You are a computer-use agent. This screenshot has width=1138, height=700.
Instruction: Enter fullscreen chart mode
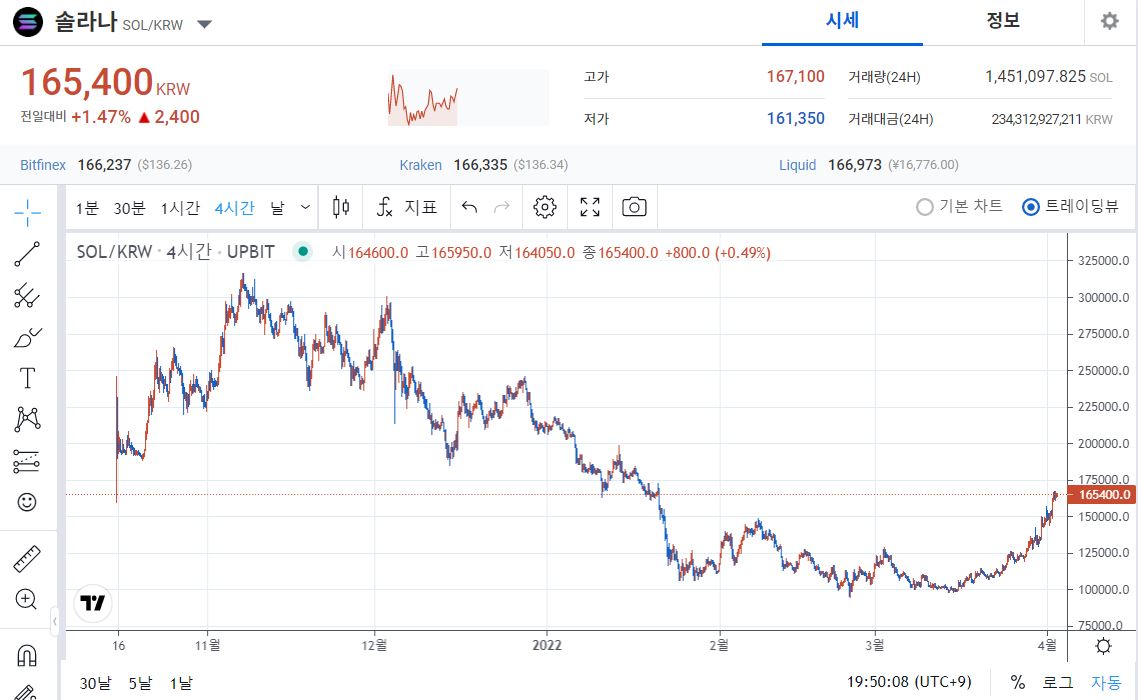point(590,208)
